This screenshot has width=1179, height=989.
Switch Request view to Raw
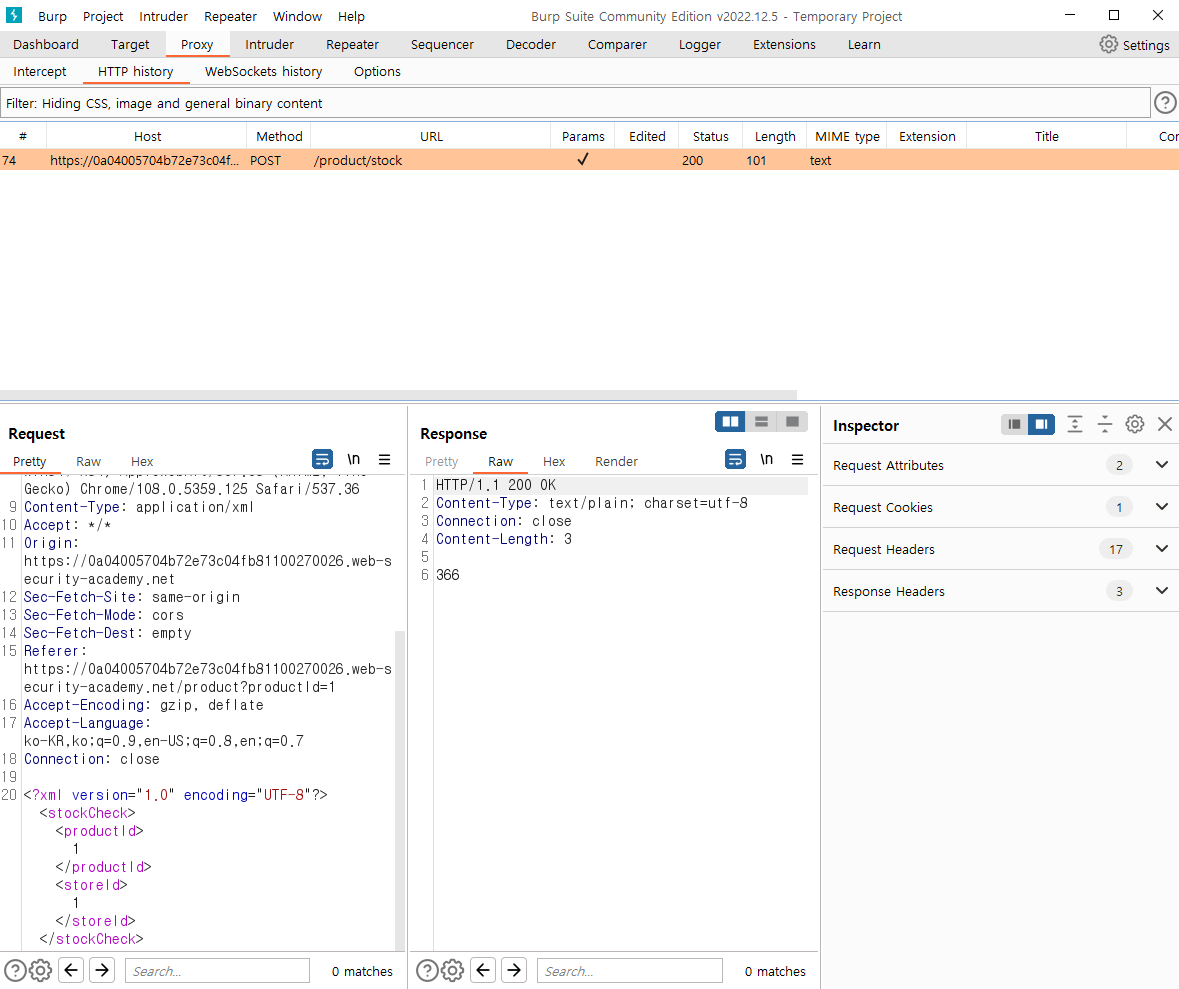(x=88, y=461)
